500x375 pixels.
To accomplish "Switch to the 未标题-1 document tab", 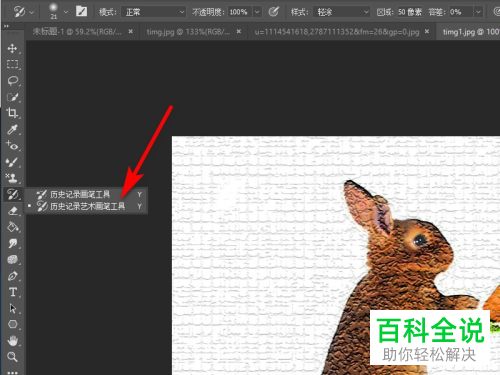I will tap(77, 31).
